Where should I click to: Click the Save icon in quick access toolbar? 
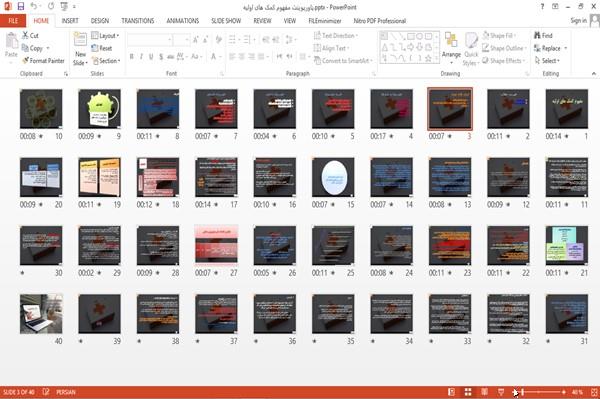pos(21,7)
